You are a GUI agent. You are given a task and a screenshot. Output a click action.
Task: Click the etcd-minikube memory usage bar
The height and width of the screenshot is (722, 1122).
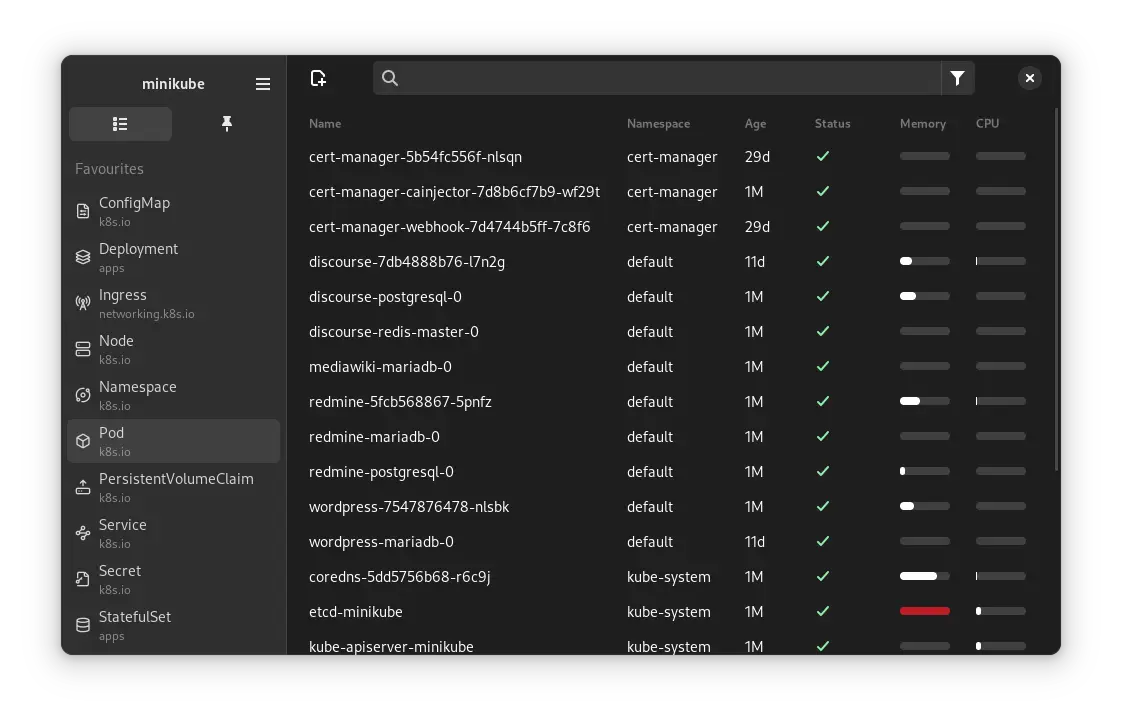click(x=924, y=611)
